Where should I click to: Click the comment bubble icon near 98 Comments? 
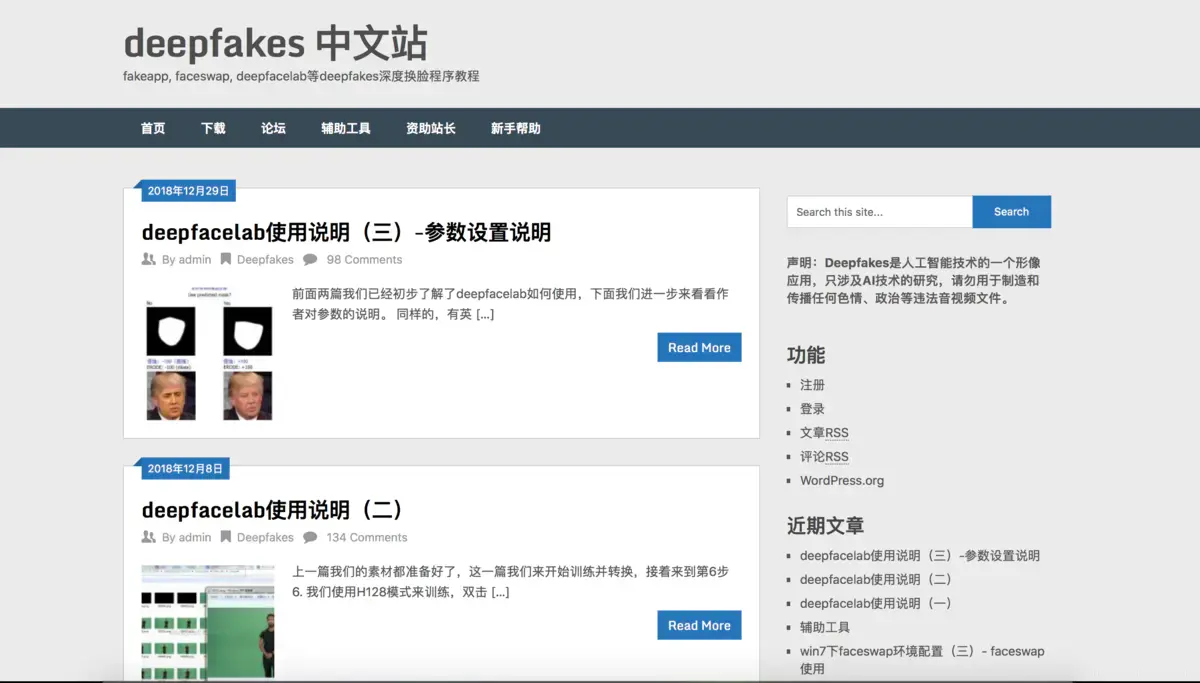pos(310,259)
